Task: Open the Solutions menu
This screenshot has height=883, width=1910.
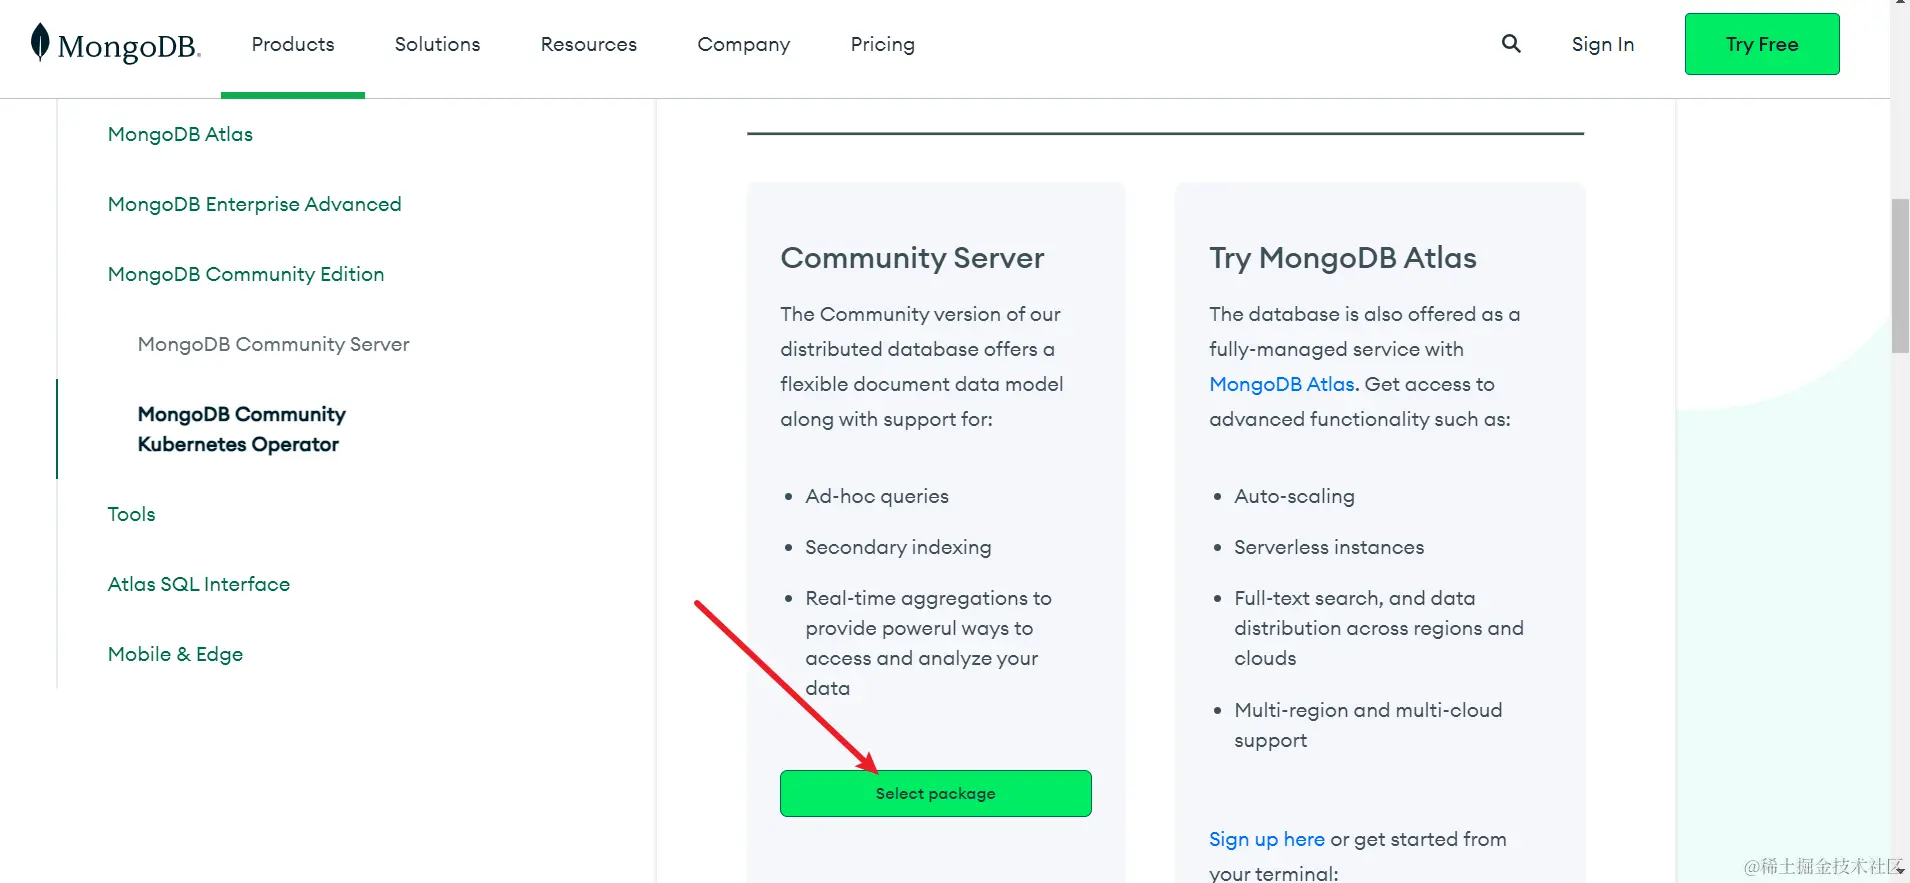Action: (437, 44)
